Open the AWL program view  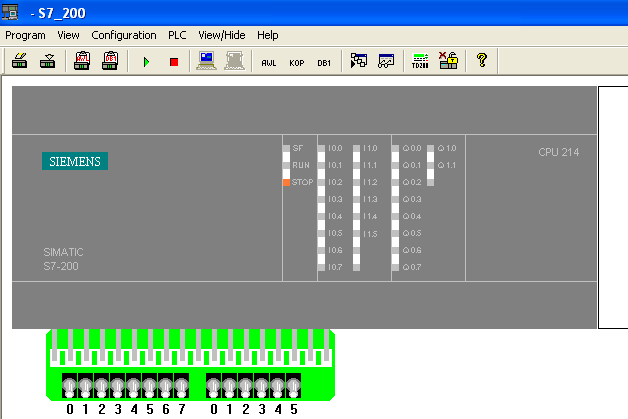coord(269,63)
